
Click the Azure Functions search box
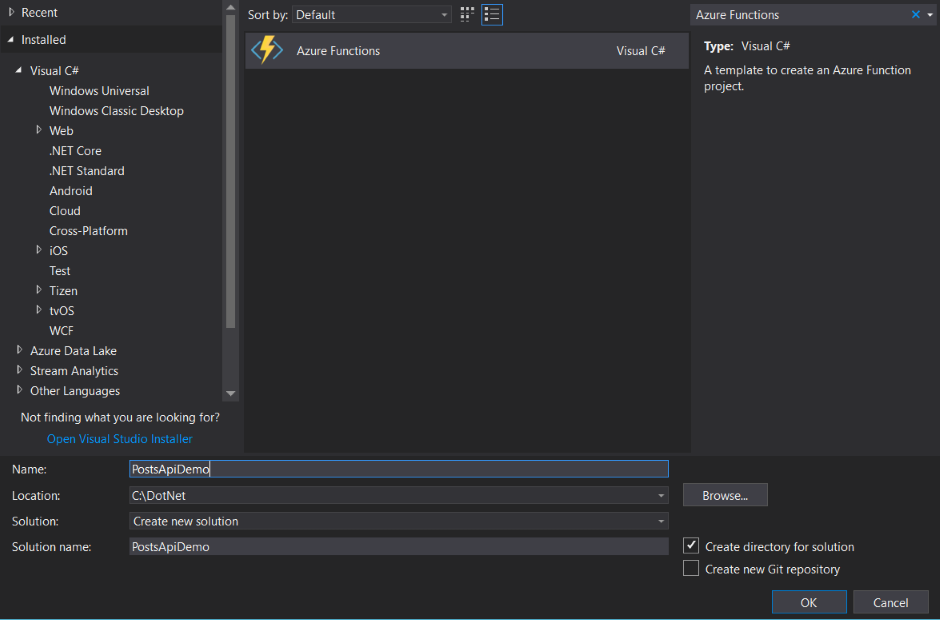[x=800, y=14]
